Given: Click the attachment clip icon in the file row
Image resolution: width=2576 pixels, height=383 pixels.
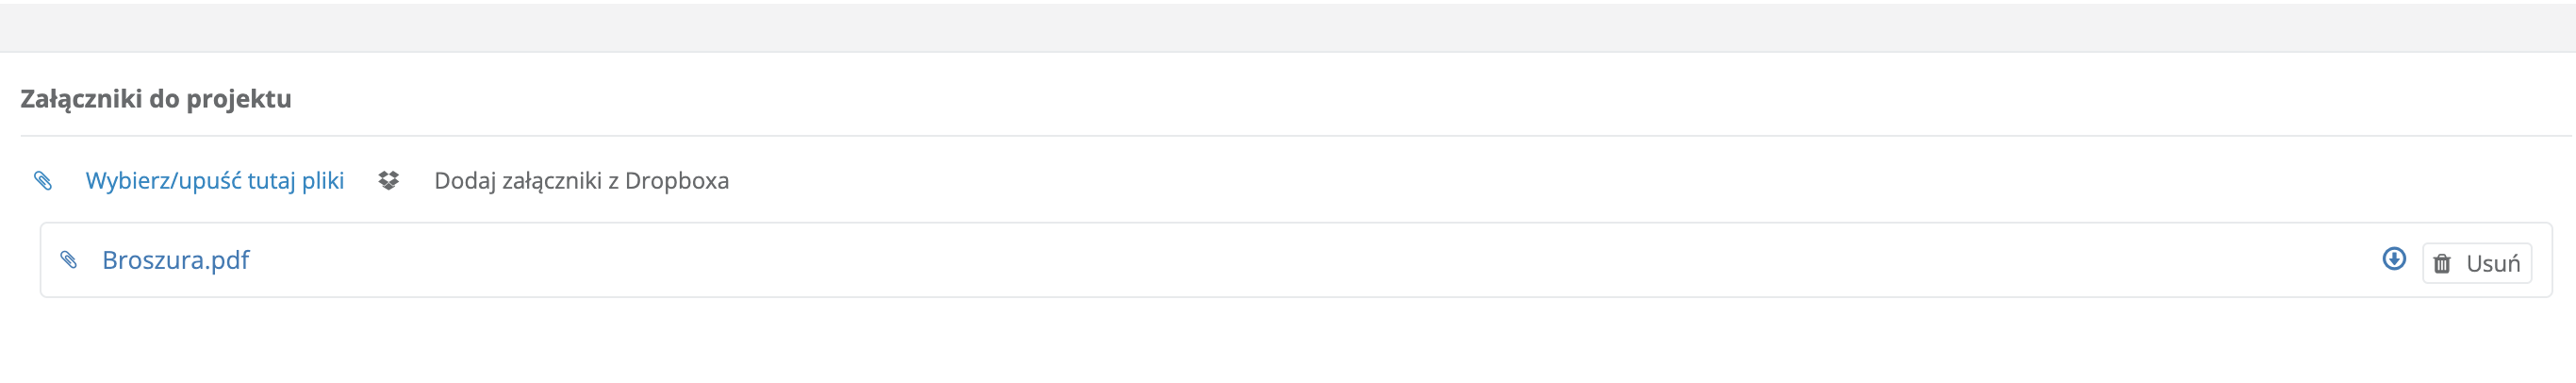Looking at the screenshot, I should 69,260.
